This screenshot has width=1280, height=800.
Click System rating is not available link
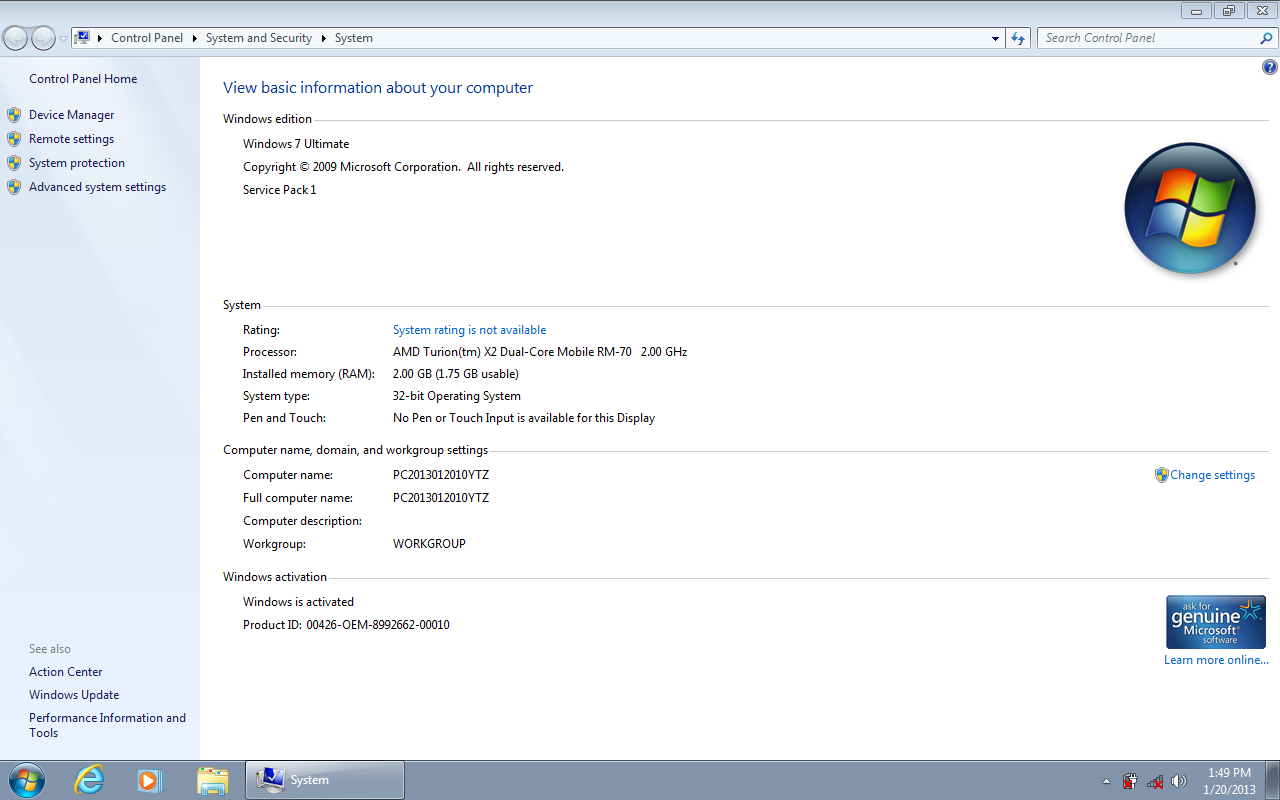click(469, 330)
